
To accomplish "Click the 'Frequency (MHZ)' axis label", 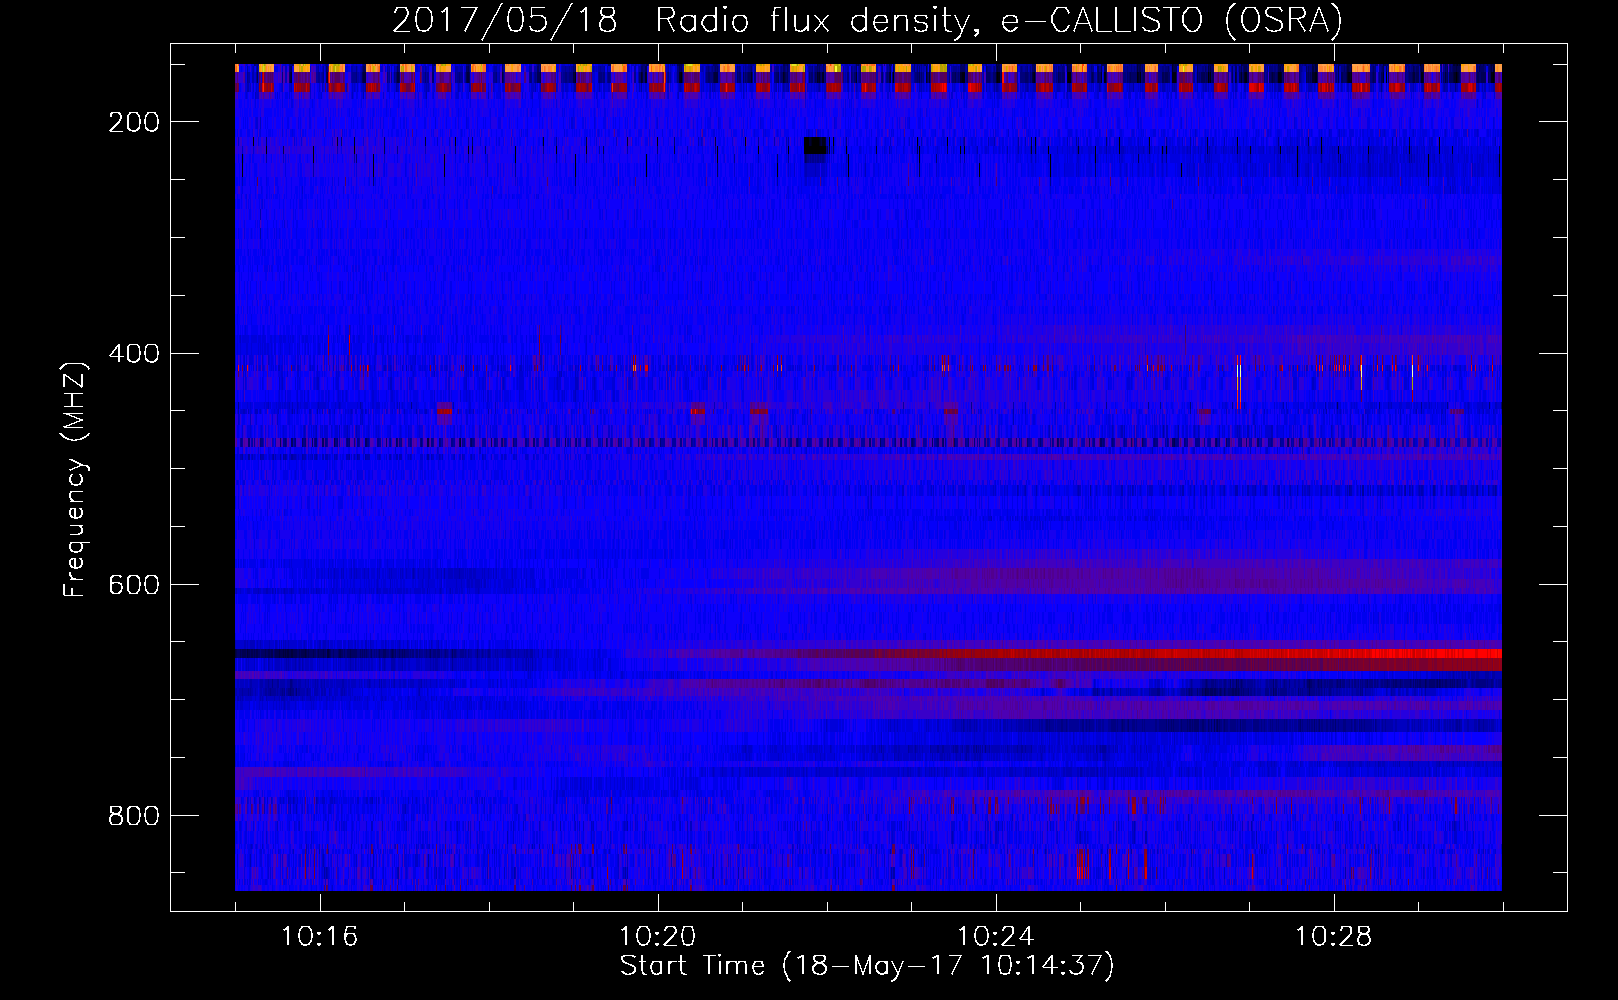I will 75,479.
